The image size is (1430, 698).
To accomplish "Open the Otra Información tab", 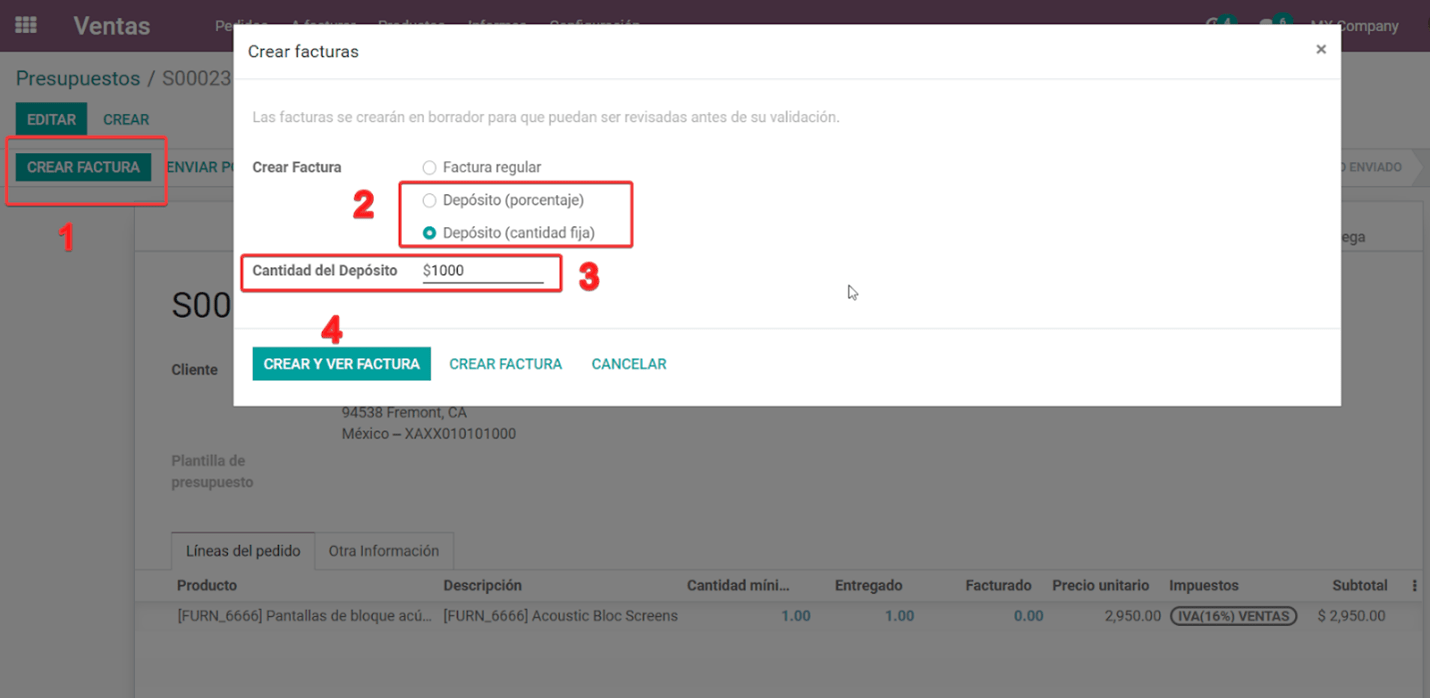I will tap(384, 551).
